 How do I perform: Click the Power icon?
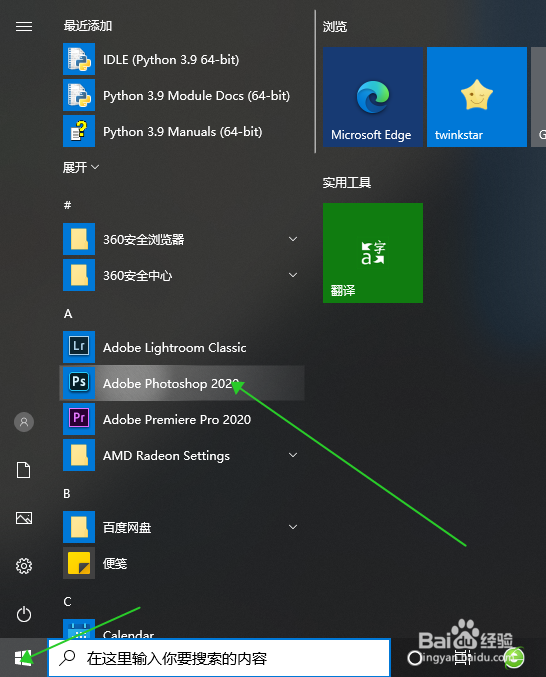coord(24,614)
